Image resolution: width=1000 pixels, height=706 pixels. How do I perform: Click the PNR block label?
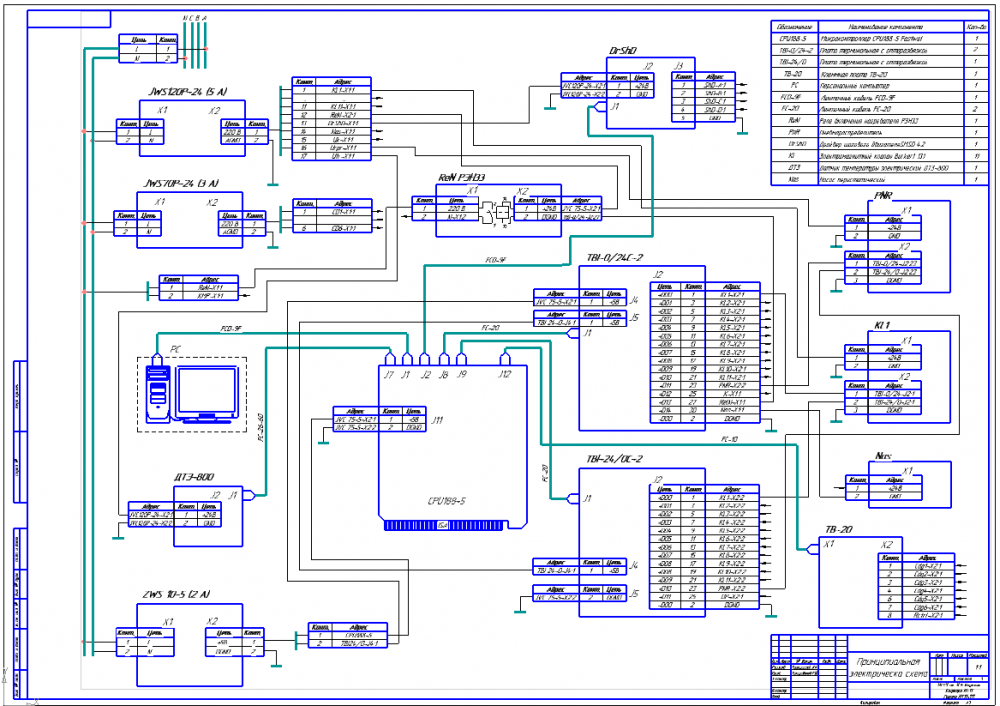(883, 195)
